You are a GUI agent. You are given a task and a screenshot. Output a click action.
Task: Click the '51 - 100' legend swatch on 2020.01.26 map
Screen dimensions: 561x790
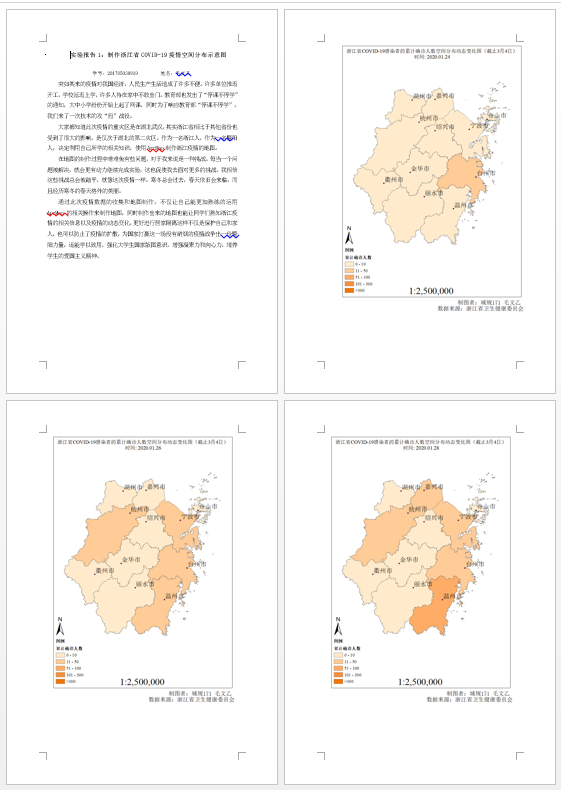point(60,668)
